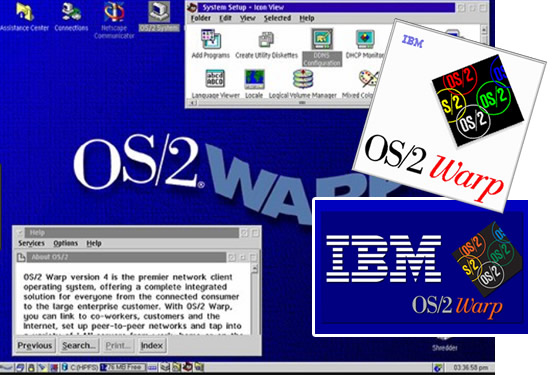Open the Help menu in System Setup

[307, 18]
